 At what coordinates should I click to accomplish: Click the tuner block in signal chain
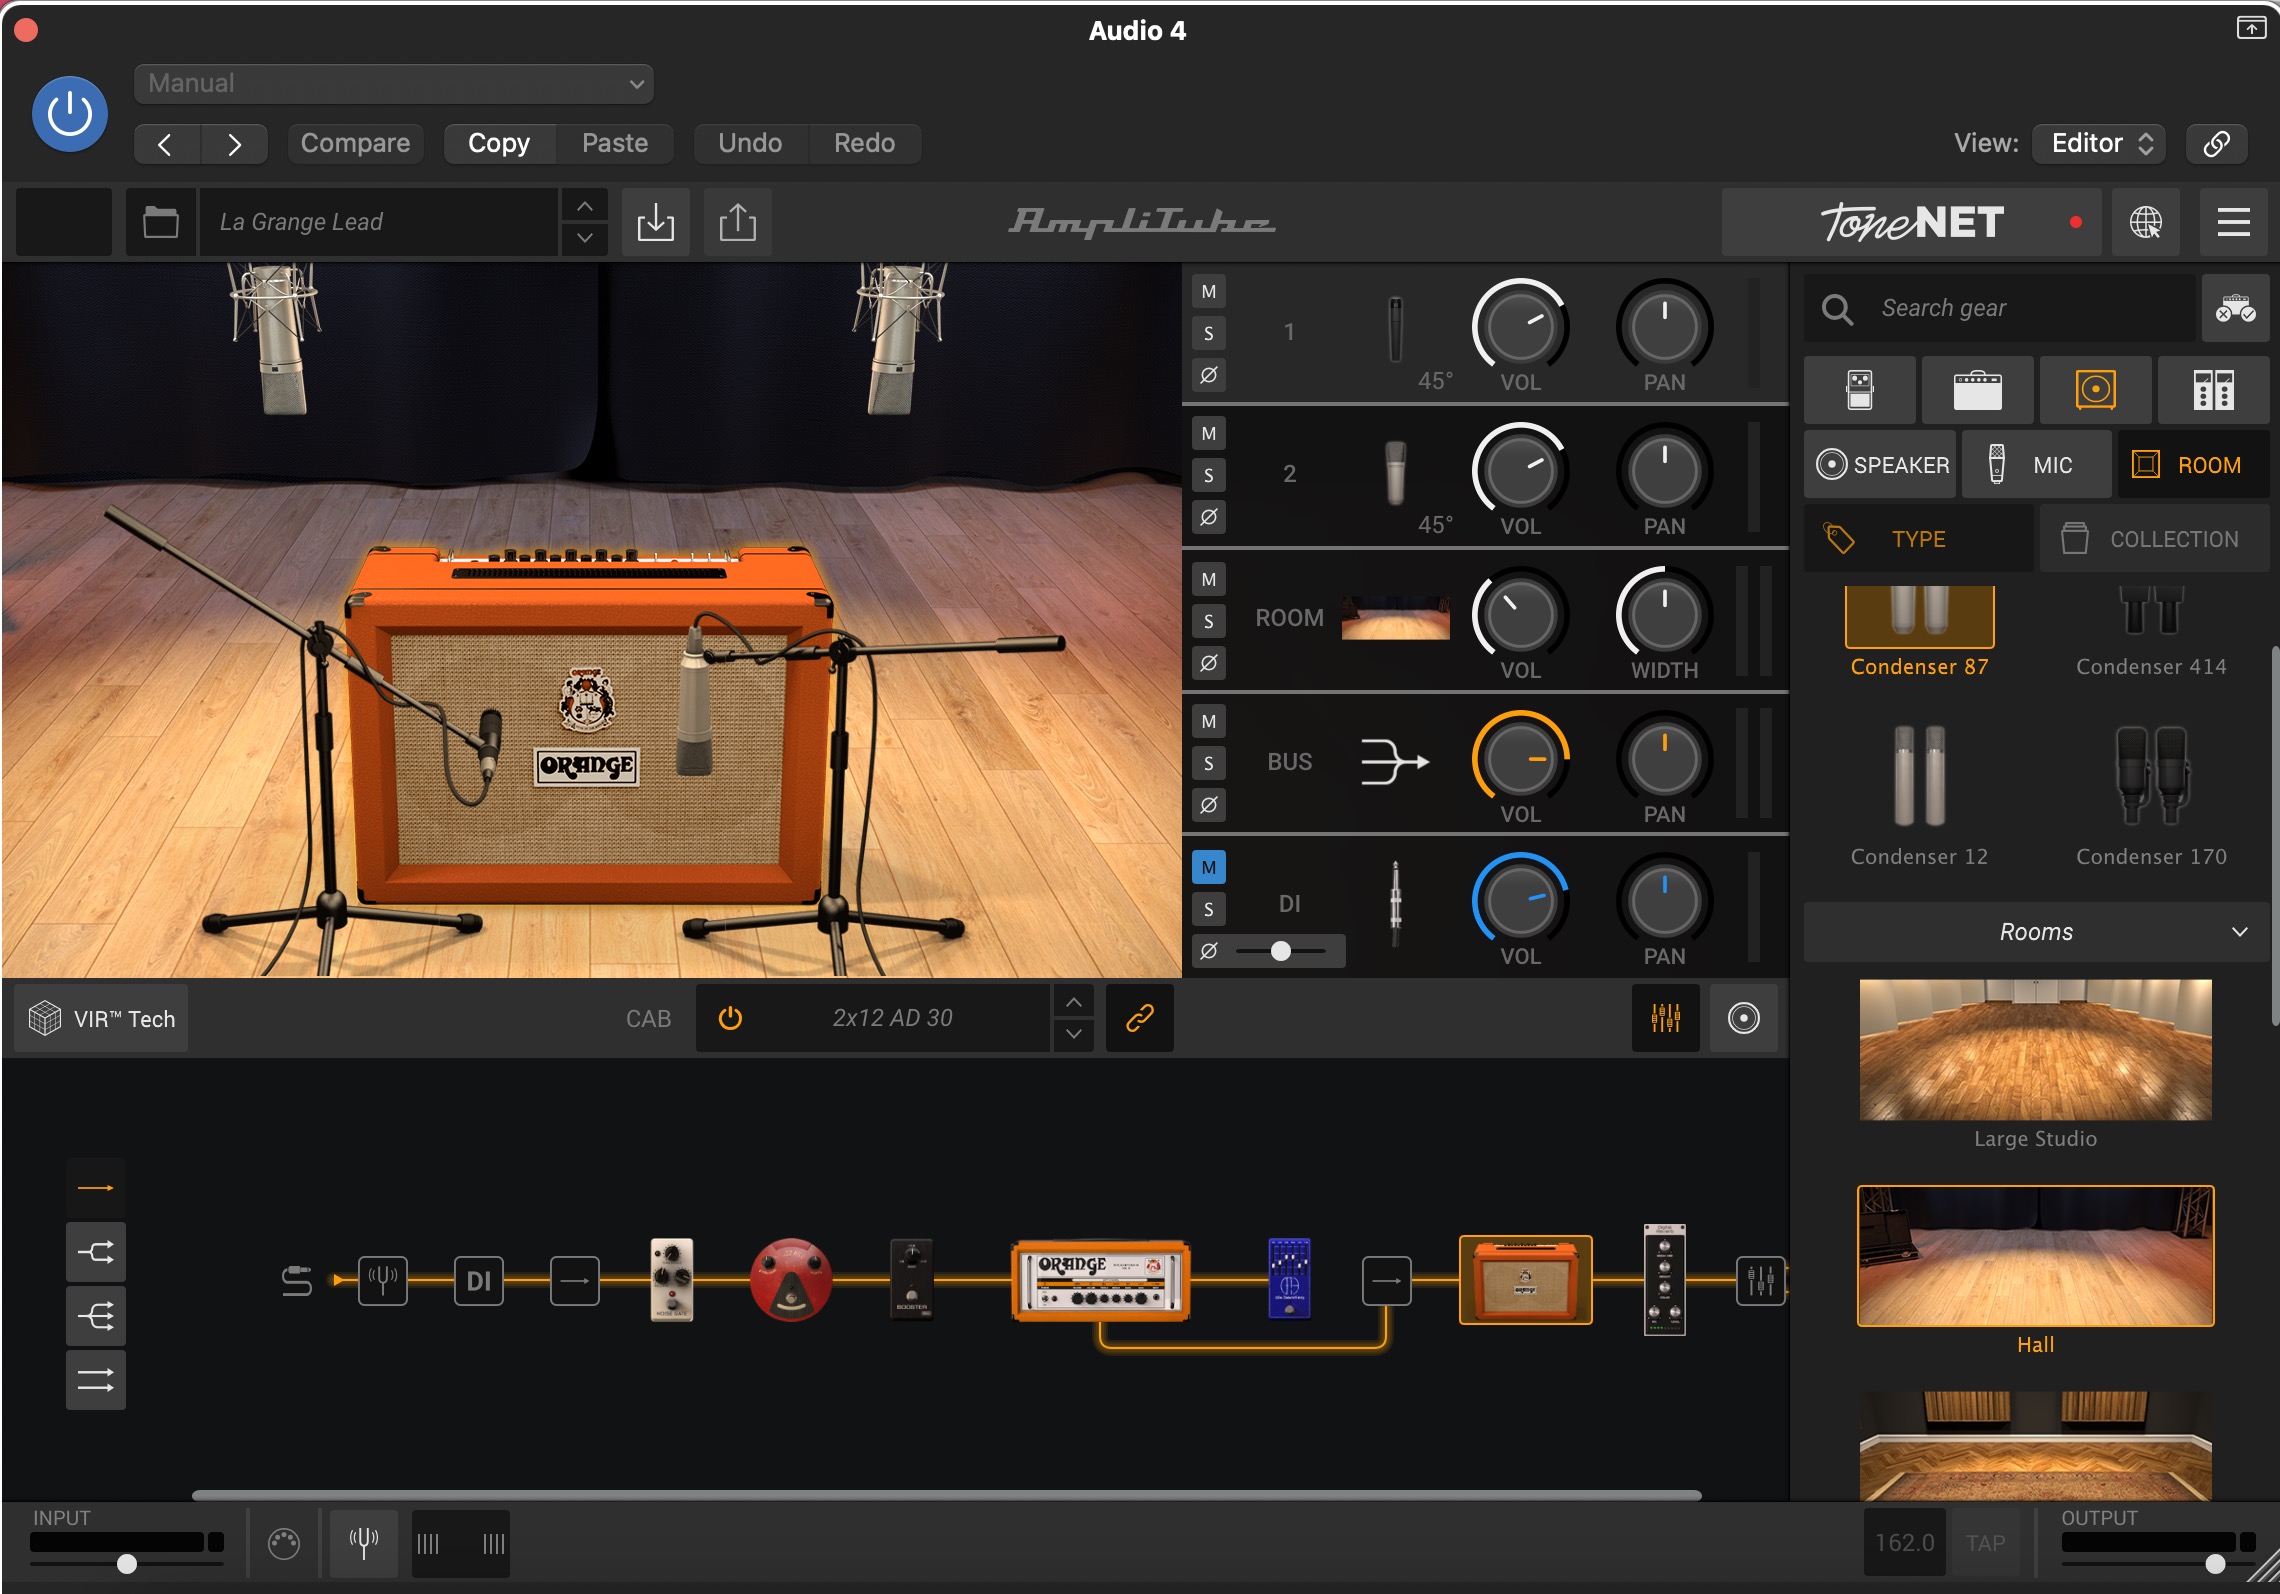tap(383, 1281)
